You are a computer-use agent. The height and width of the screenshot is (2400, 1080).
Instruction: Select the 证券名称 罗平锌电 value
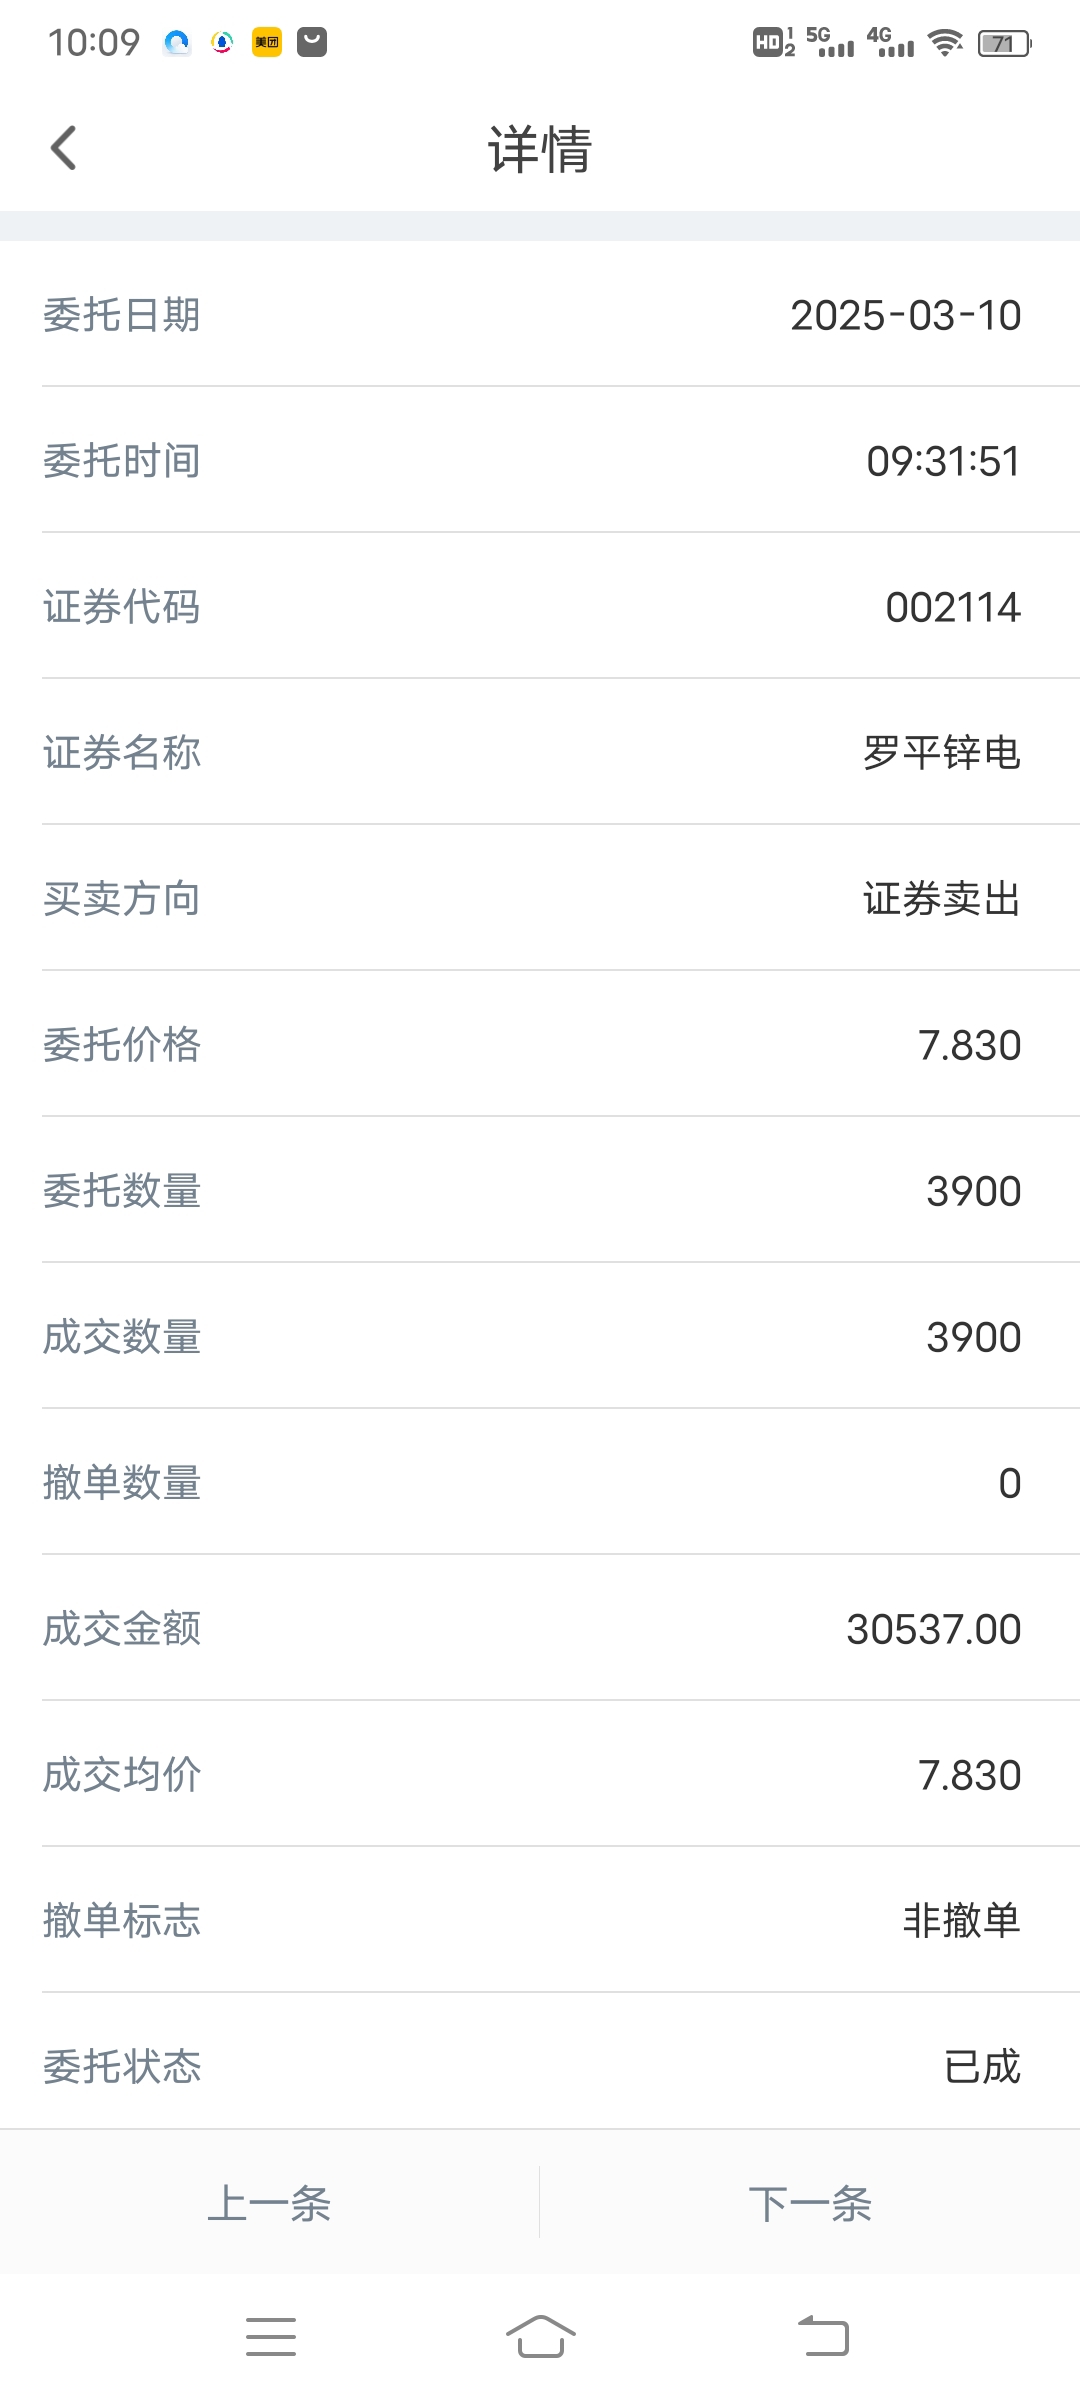coord(942,753)
